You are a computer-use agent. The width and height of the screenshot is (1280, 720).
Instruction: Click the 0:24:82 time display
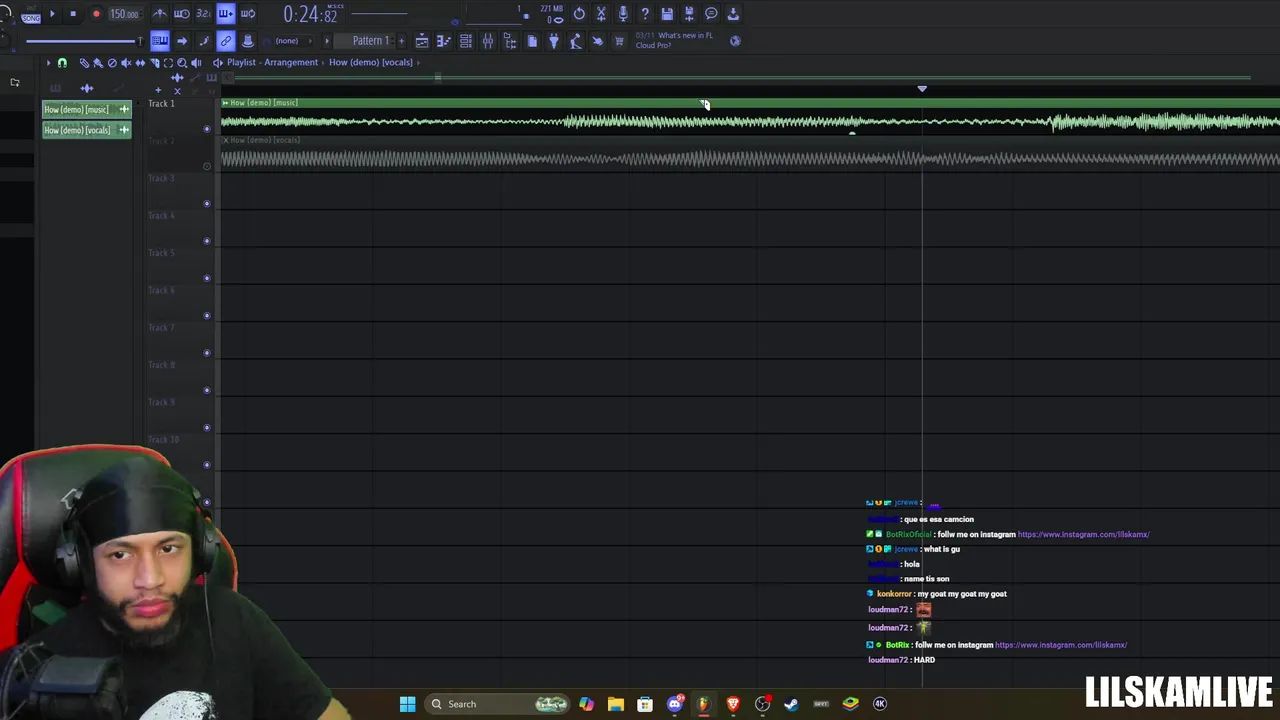click(x=309, y=14)
